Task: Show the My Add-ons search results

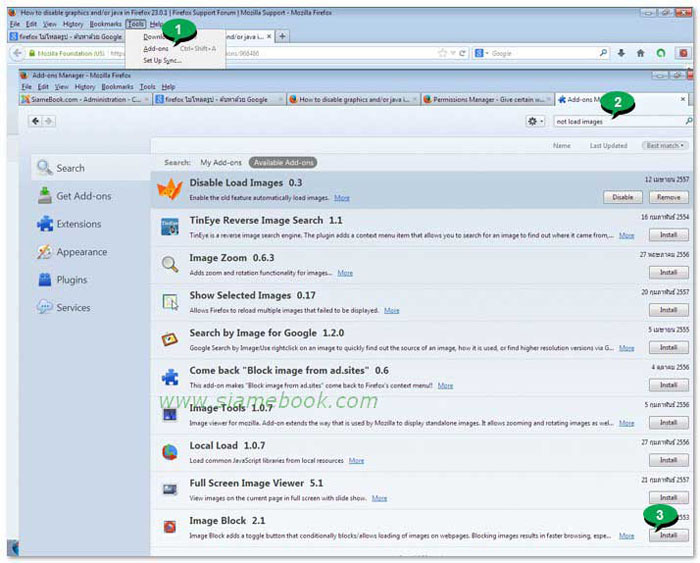Action: pyautogui.click(x=221, y=163)
